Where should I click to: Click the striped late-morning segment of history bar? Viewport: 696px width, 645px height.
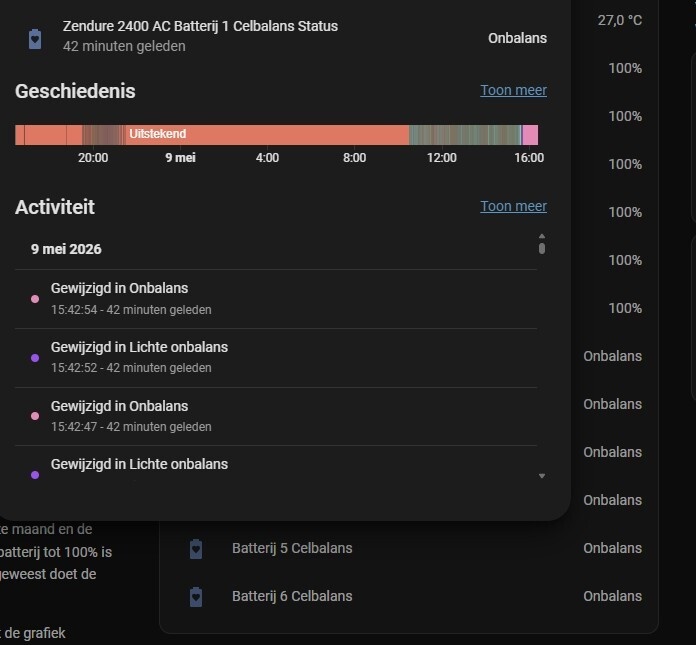(x=465, y=135)
